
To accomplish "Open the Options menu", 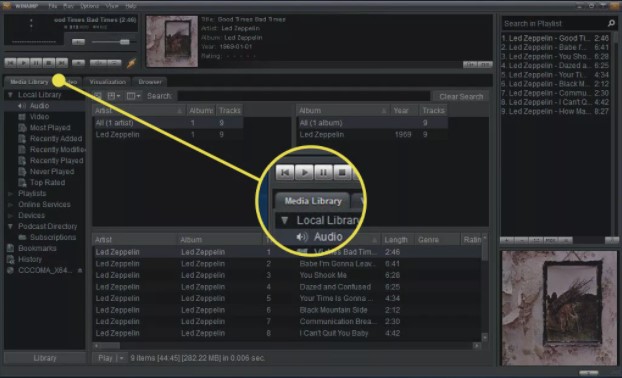I will pyautogui.click(x=89, y=6).
